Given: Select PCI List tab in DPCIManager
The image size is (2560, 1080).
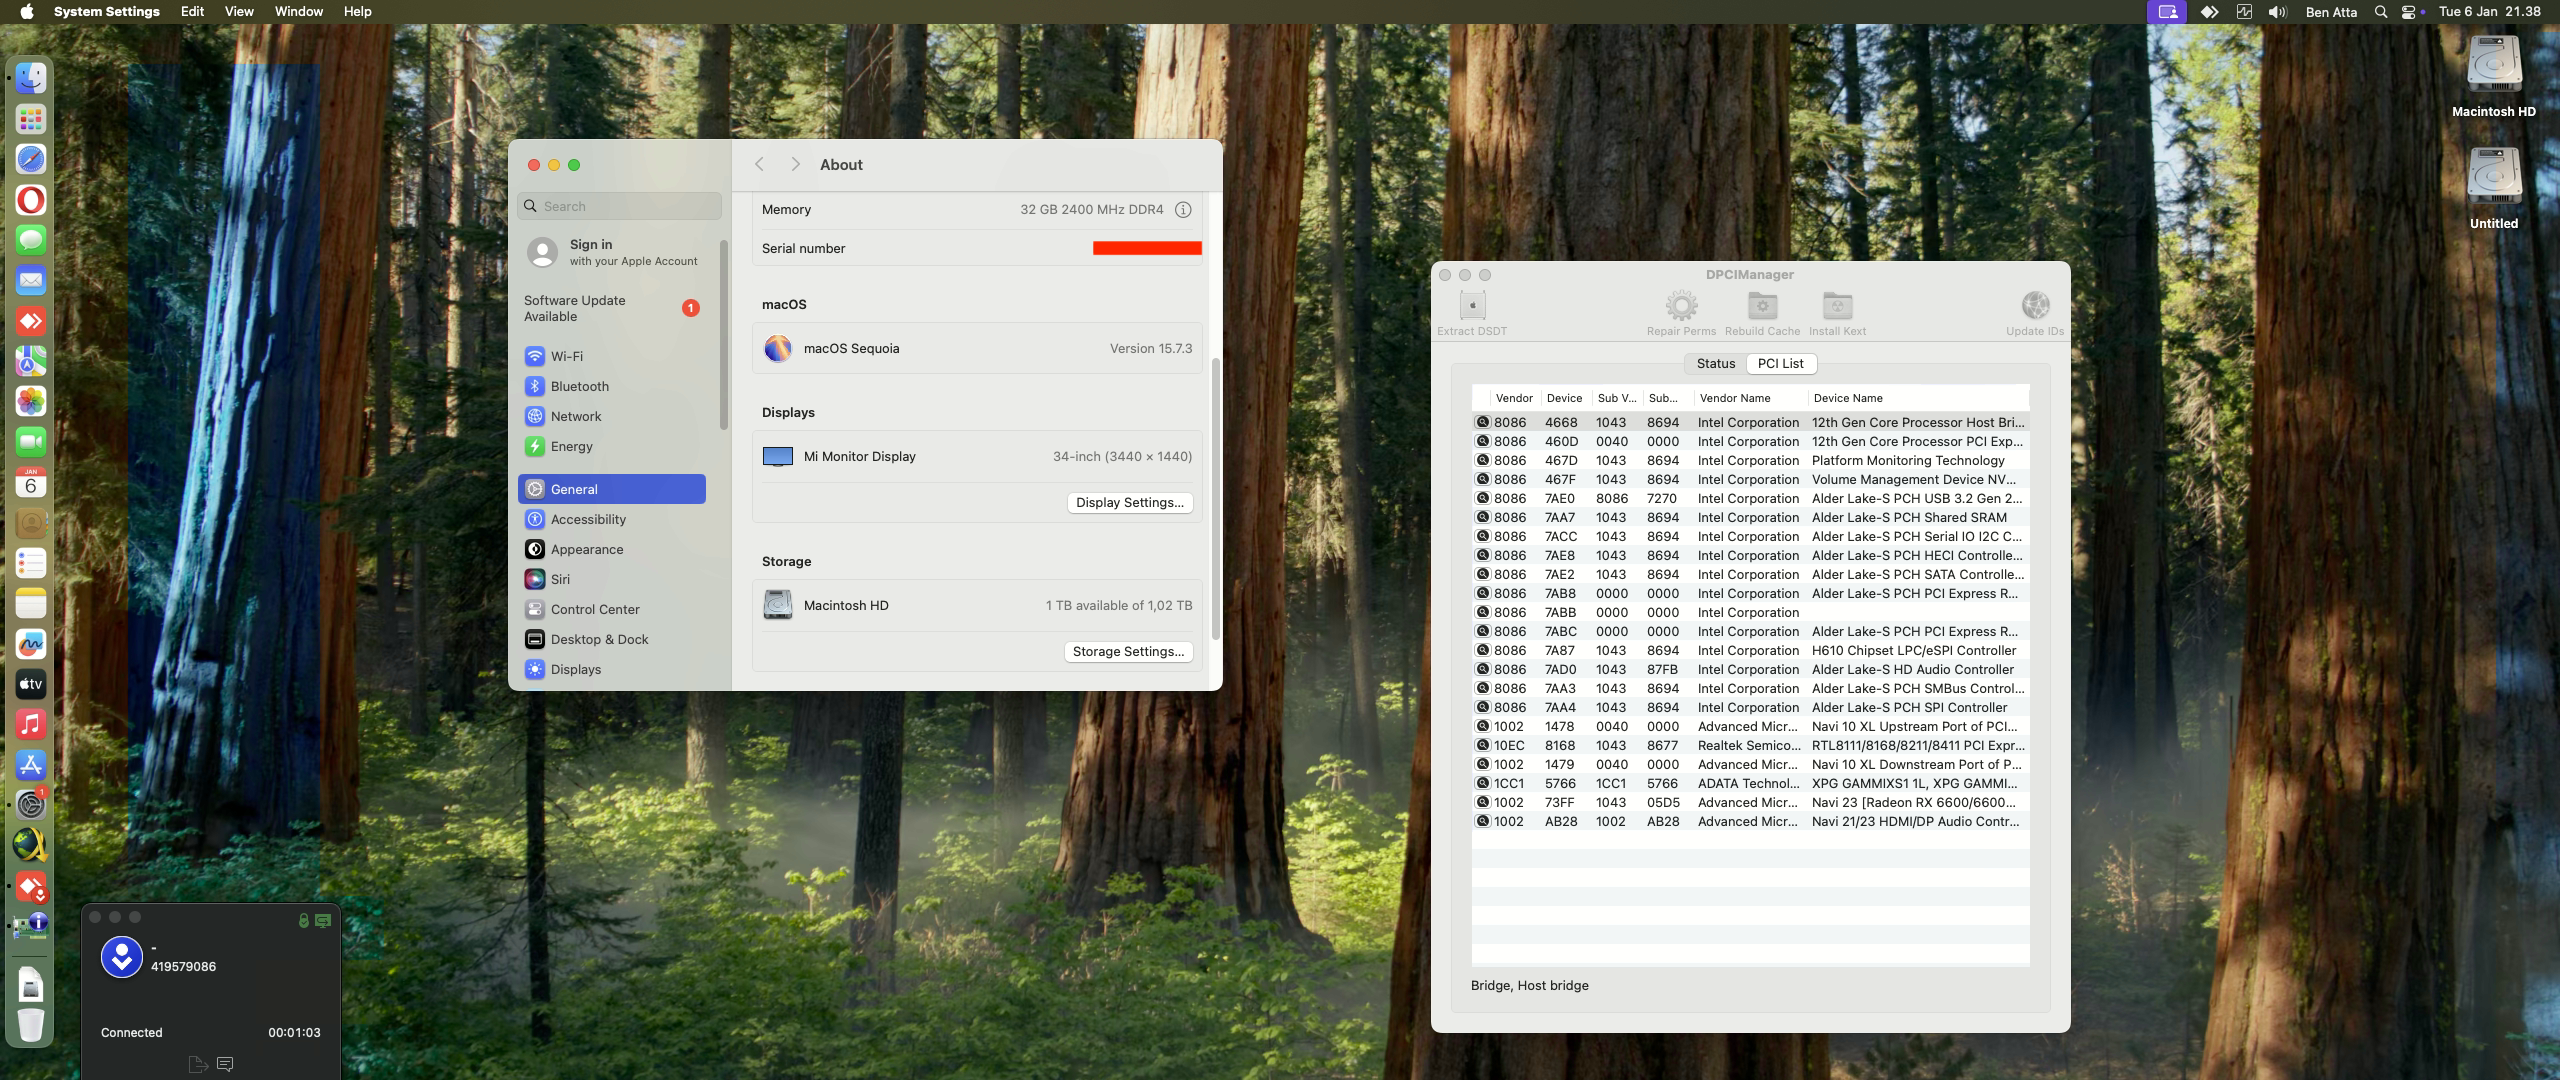Looking at the screenshot, I should tap(1781, 364).
